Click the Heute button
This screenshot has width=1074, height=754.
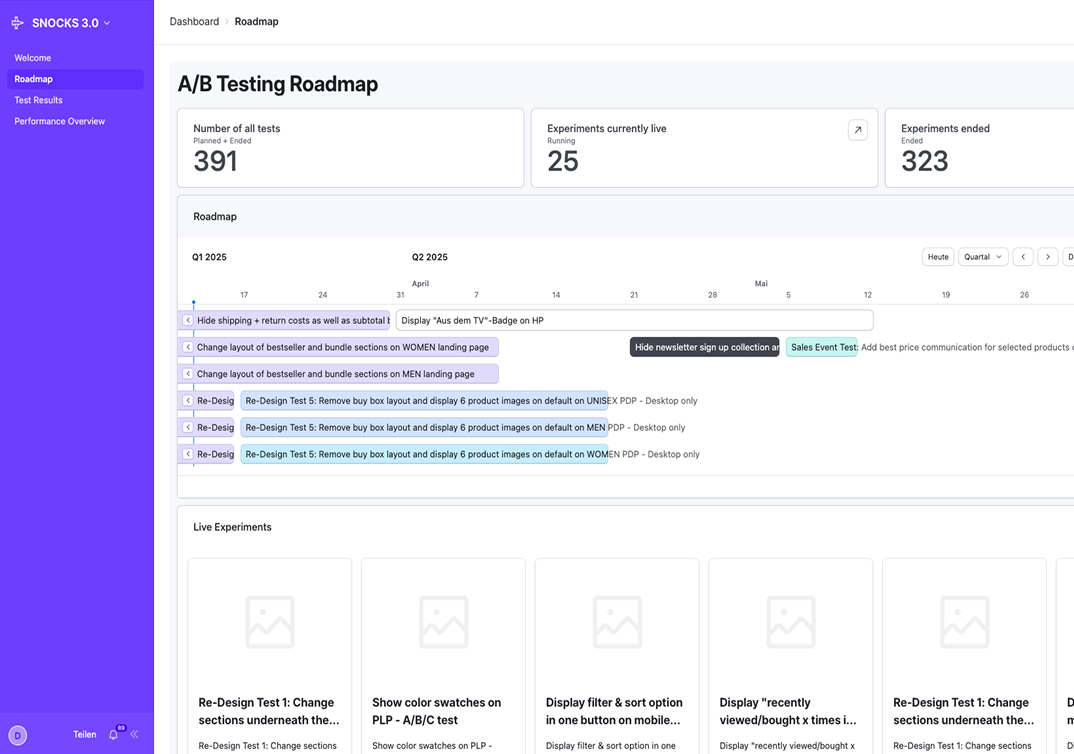937,257
